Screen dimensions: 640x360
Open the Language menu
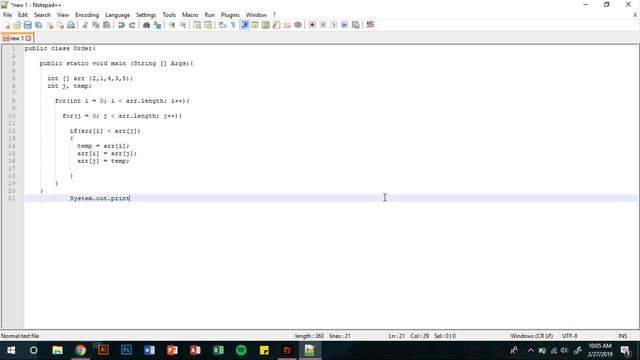(x=117, y=15)
